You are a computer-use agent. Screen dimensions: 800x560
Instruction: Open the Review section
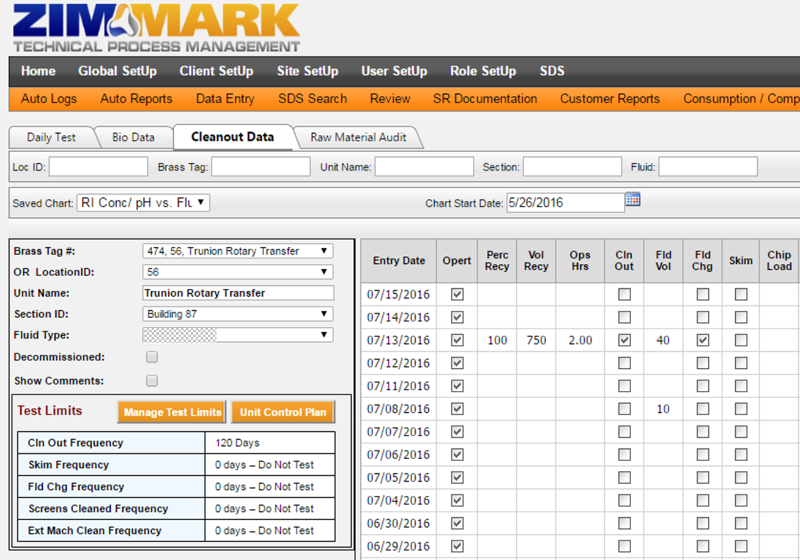(x=390, y=98)
